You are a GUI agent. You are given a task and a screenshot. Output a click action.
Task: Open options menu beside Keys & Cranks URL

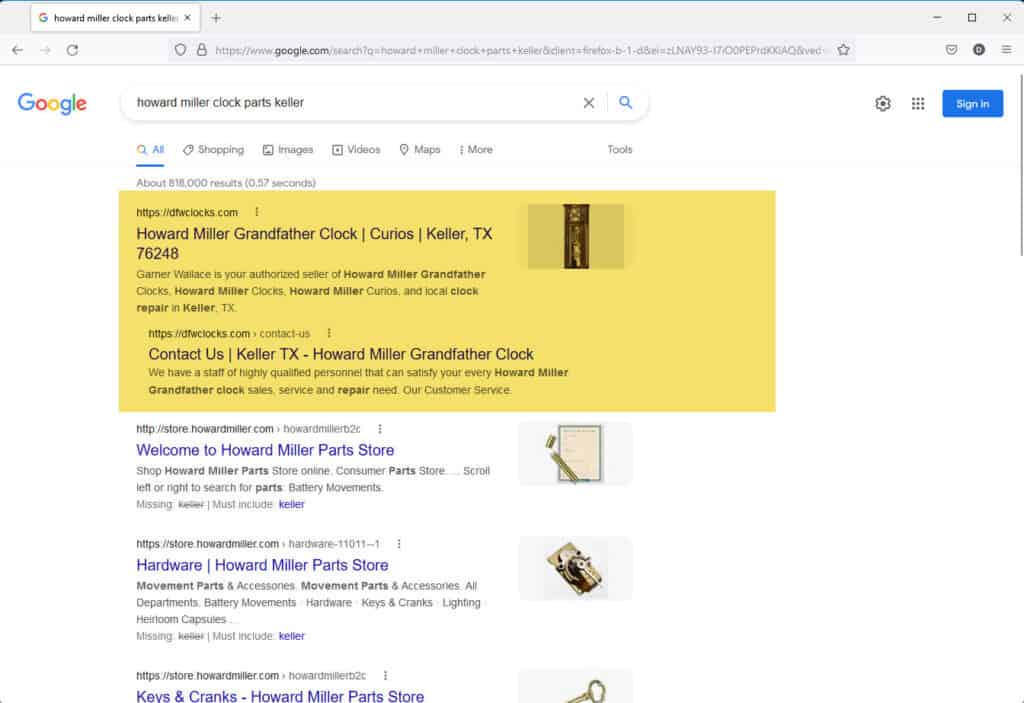tap(385, 676)
